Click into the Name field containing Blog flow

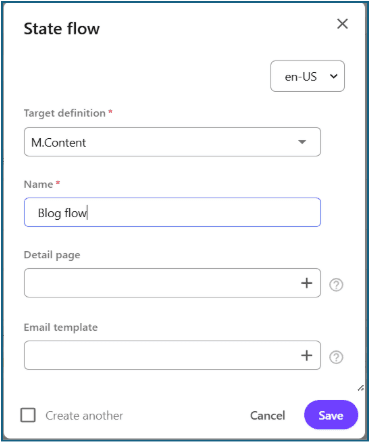172,212
